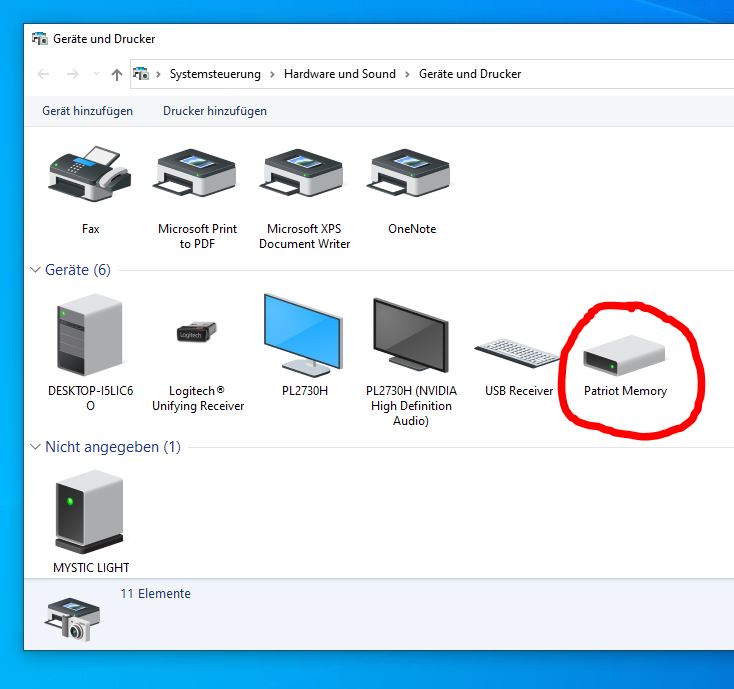Click the Microsoft Print to PDF label
Viewport: 734px width, 689px height.
pyautogui.click(x=197, y=236)
